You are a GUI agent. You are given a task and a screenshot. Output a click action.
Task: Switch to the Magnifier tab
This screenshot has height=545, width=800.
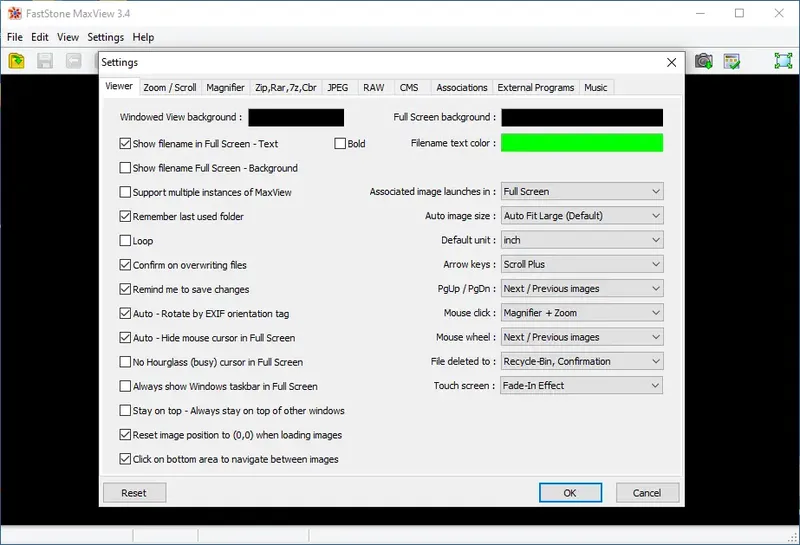pyautogui.click(x=225, y=87)
